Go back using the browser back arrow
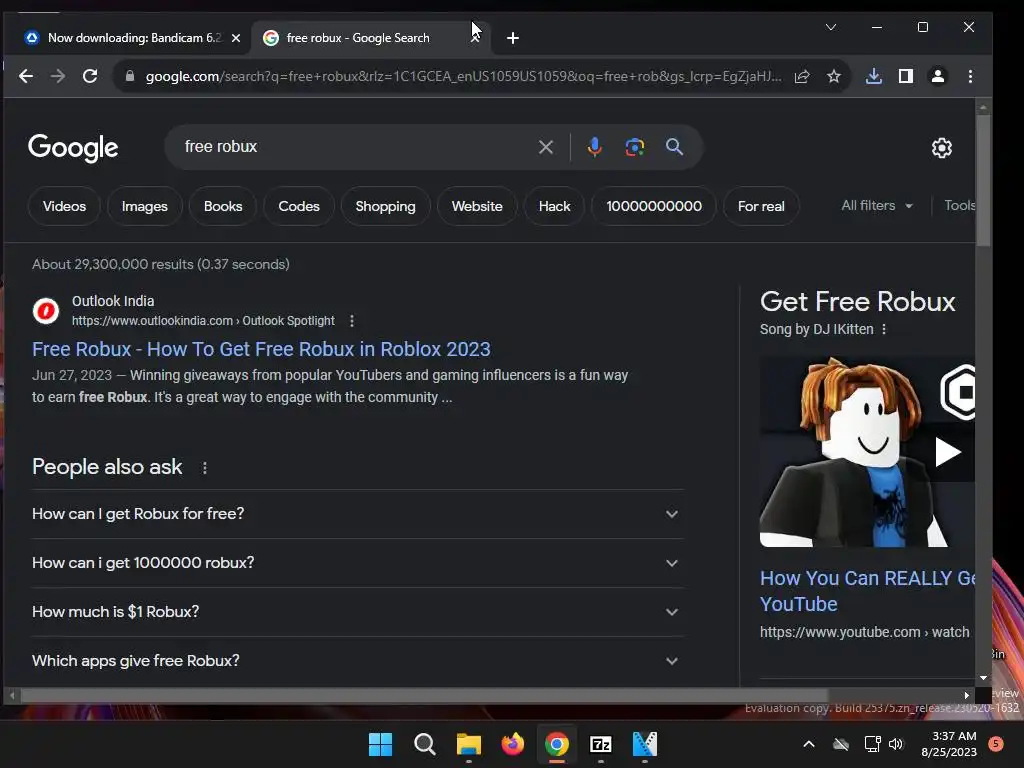 coord(25,76)
